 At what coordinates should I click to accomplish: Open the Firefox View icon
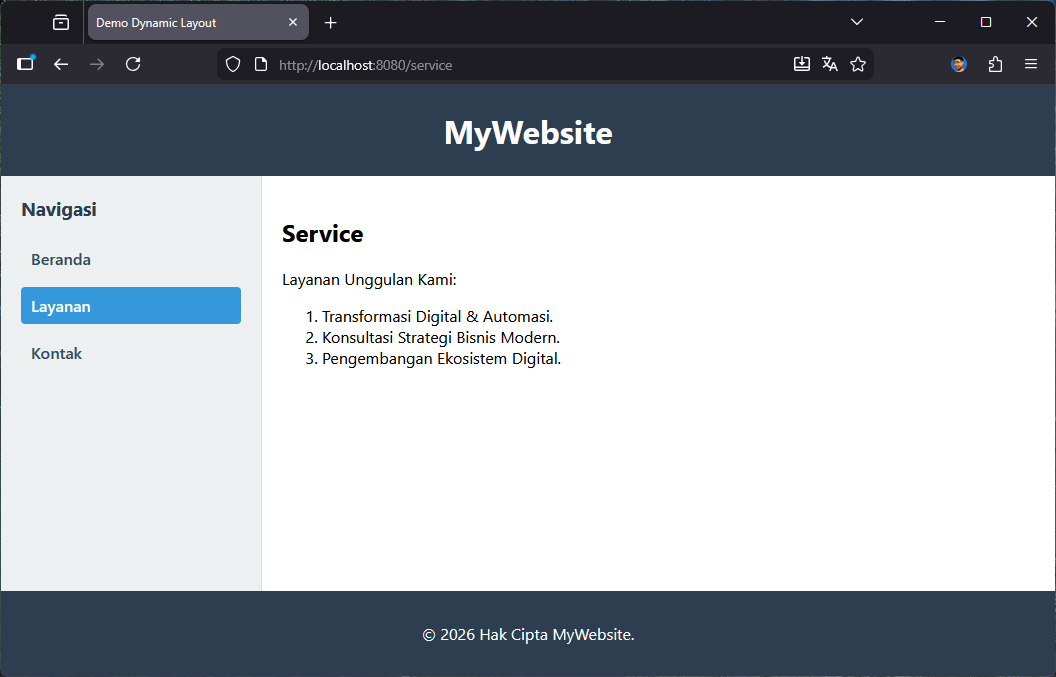point(60,22)
